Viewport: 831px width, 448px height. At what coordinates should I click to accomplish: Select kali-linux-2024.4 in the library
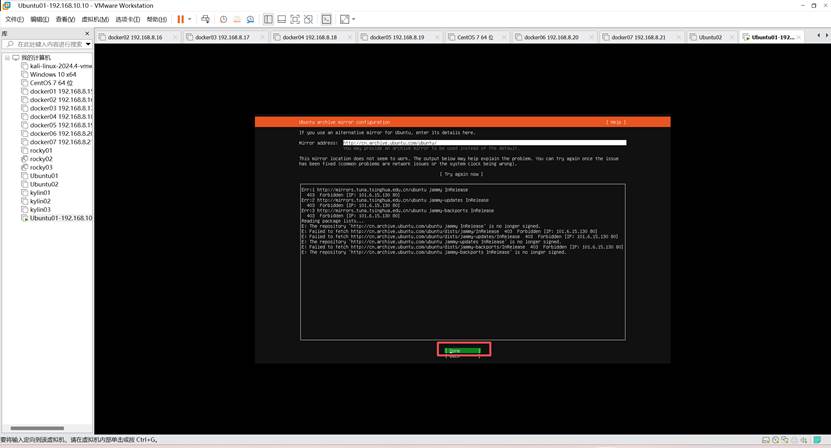[x=57, y=66]
